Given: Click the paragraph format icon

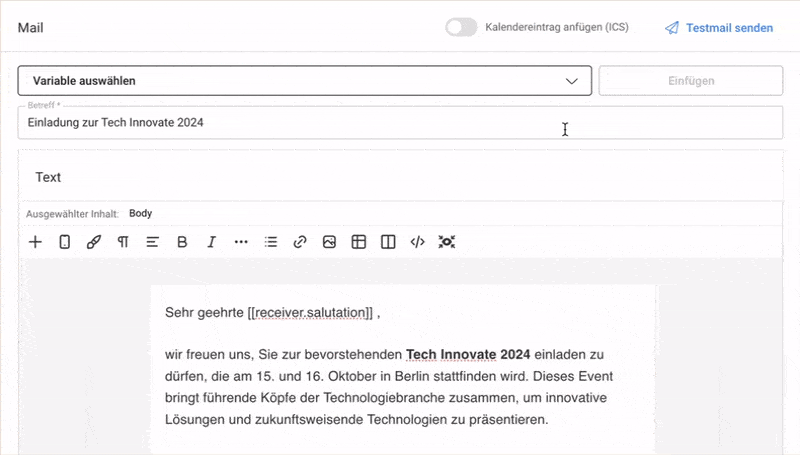Looking at the screenshot, I should 123,242.
